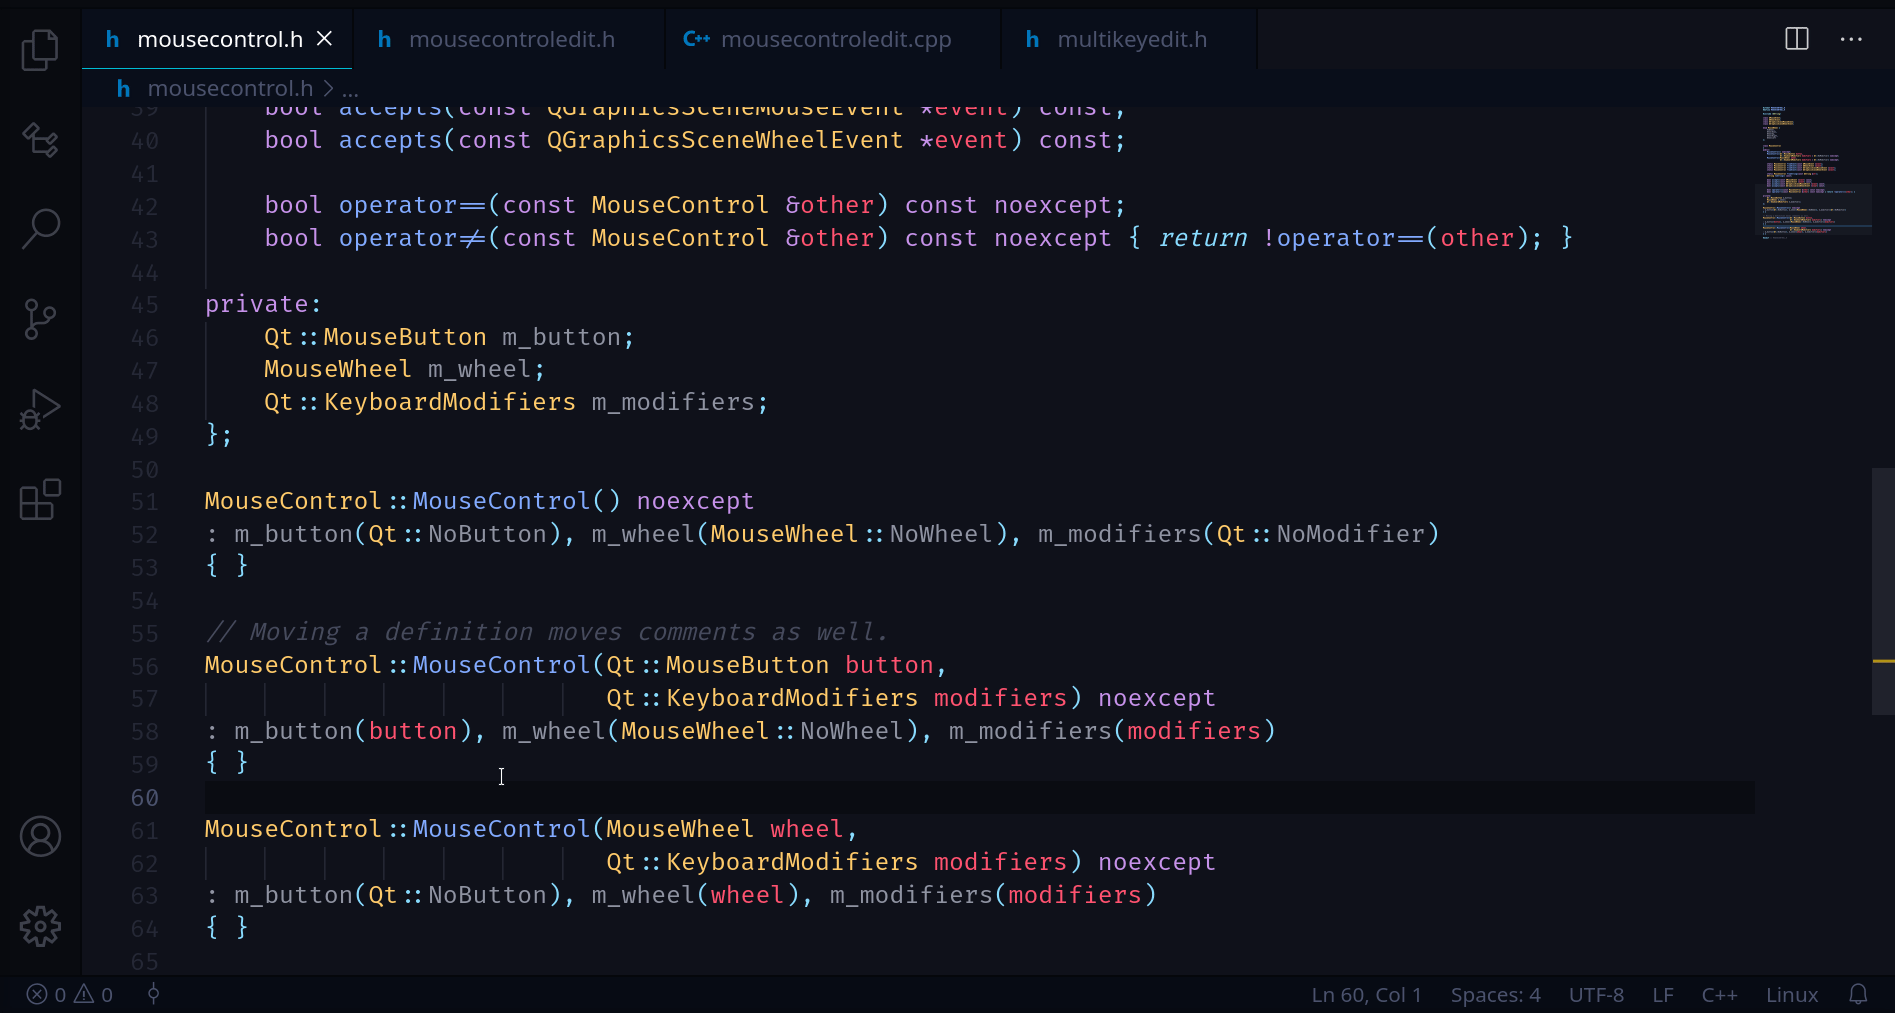
Task: Click 'MouseButton' type on line 46
Action: (405, 337)
